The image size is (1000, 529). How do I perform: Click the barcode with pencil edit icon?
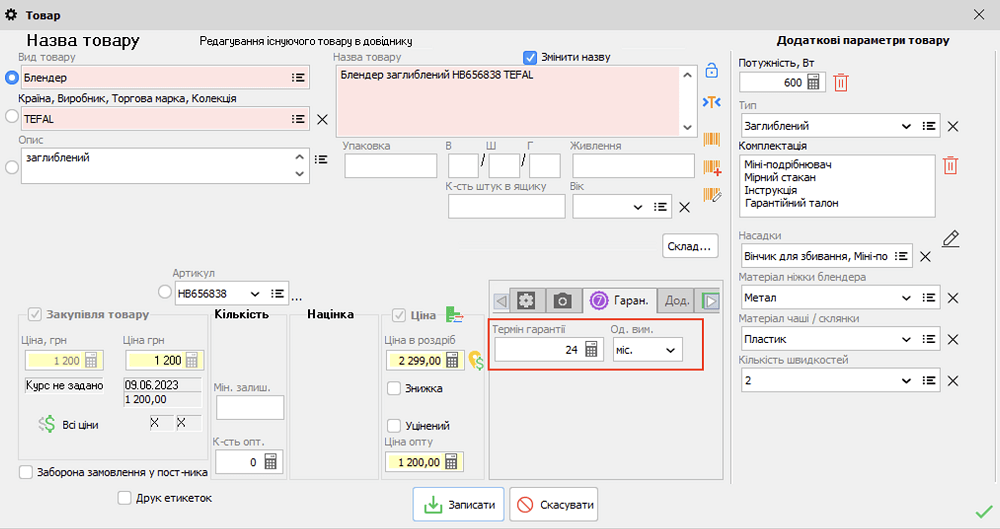[x=712, y=195]
